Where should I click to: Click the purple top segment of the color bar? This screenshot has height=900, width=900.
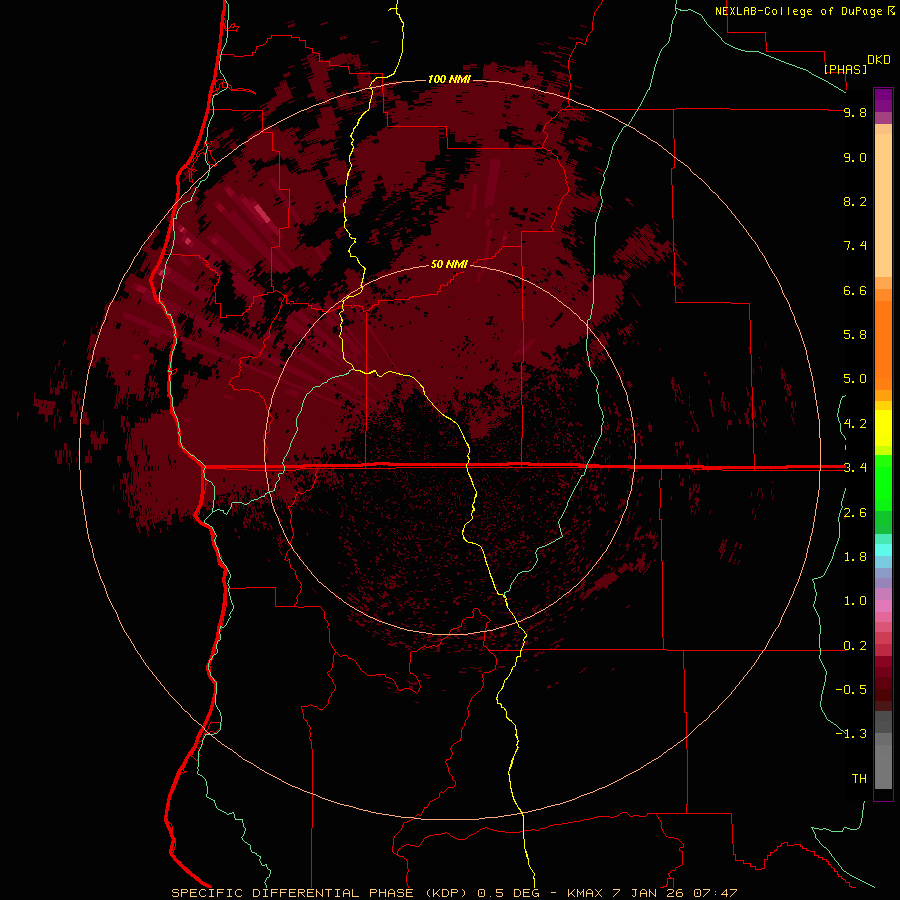point(883,100)
